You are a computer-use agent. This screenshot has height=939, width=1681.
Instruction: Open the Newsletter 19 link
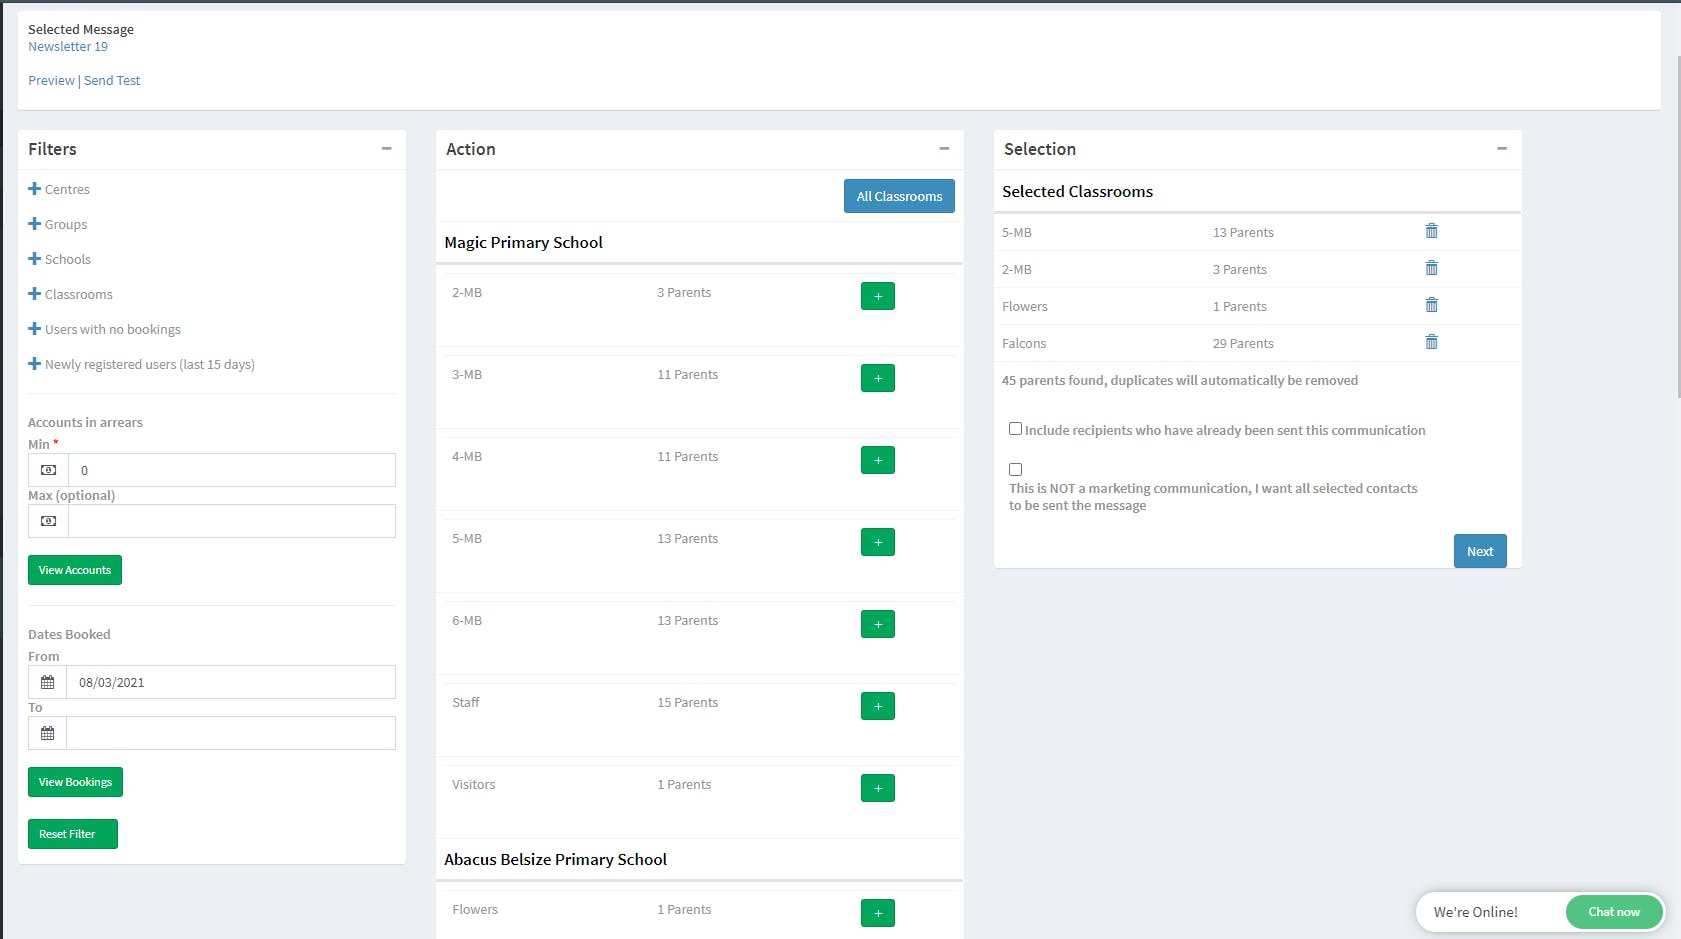(67, 46)
